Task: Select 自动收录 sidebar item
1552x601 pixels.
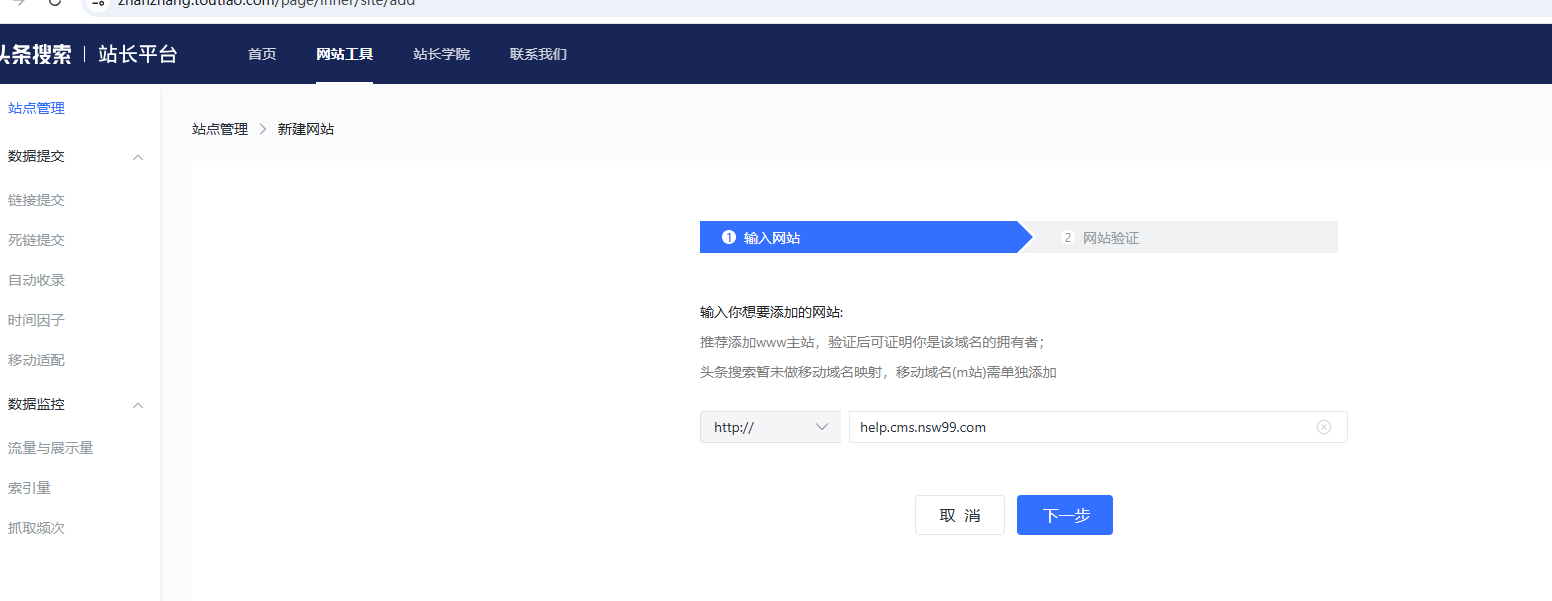Action: [36, 280]
